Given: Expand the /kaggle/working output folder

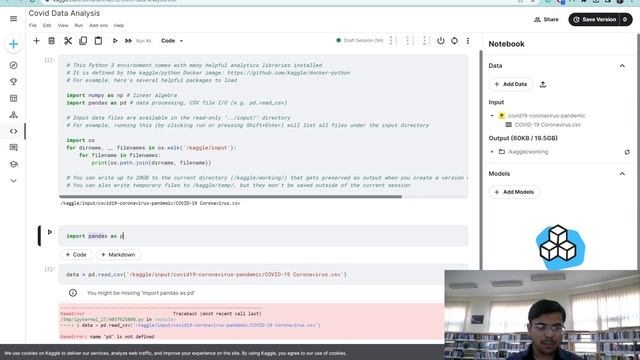Looking at the screenshot, I should pyautogui.click(x=492, y=151).
